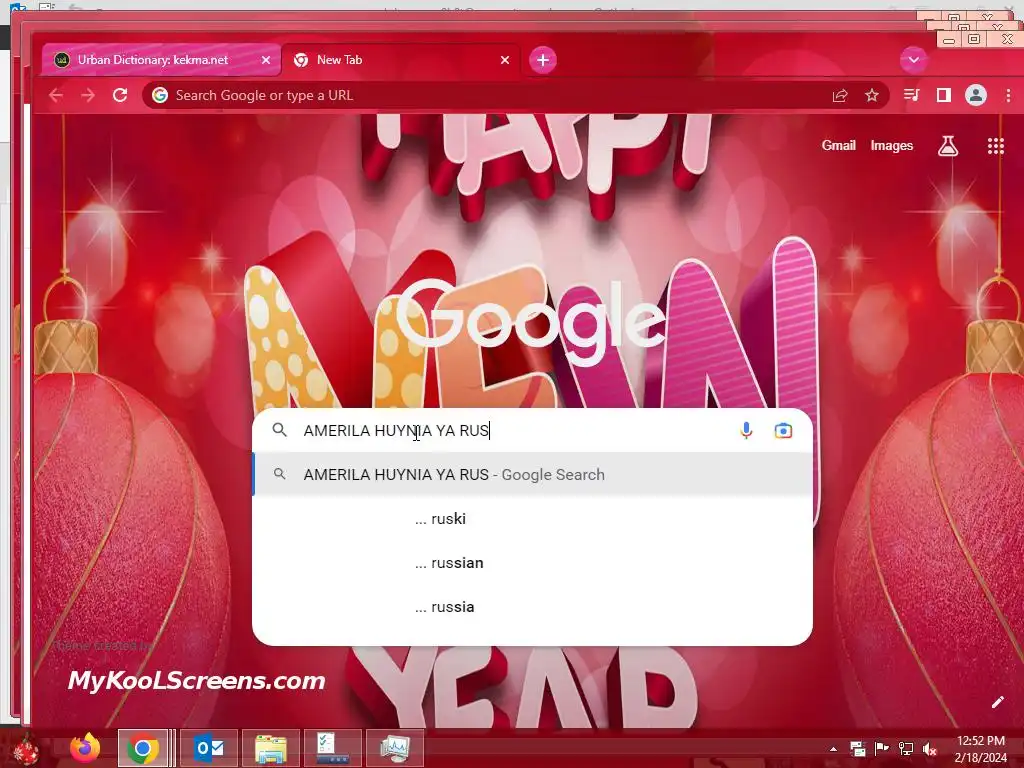This screenshot has width=1024, height=768.
Task: Click the Google search box text field
Action: pyautogui.click(x=516, y=430)
